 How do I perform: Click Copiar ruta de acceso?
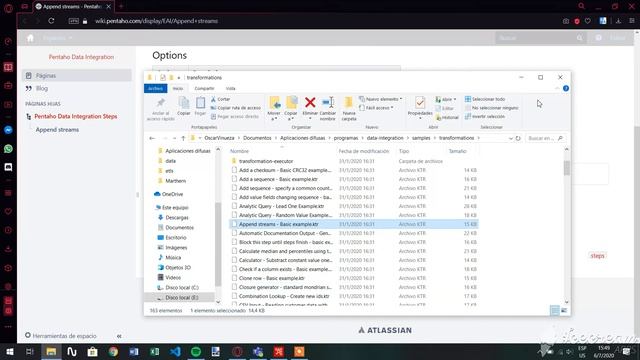point(236,108)
